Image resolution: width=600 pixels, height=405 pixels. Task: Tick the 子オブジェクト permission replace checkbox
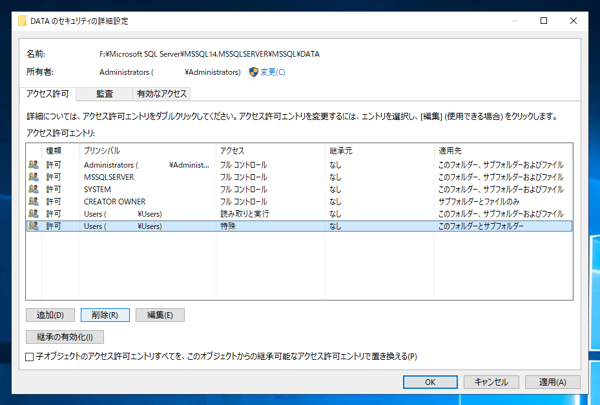pyautogui.click(x=29, y=357)
